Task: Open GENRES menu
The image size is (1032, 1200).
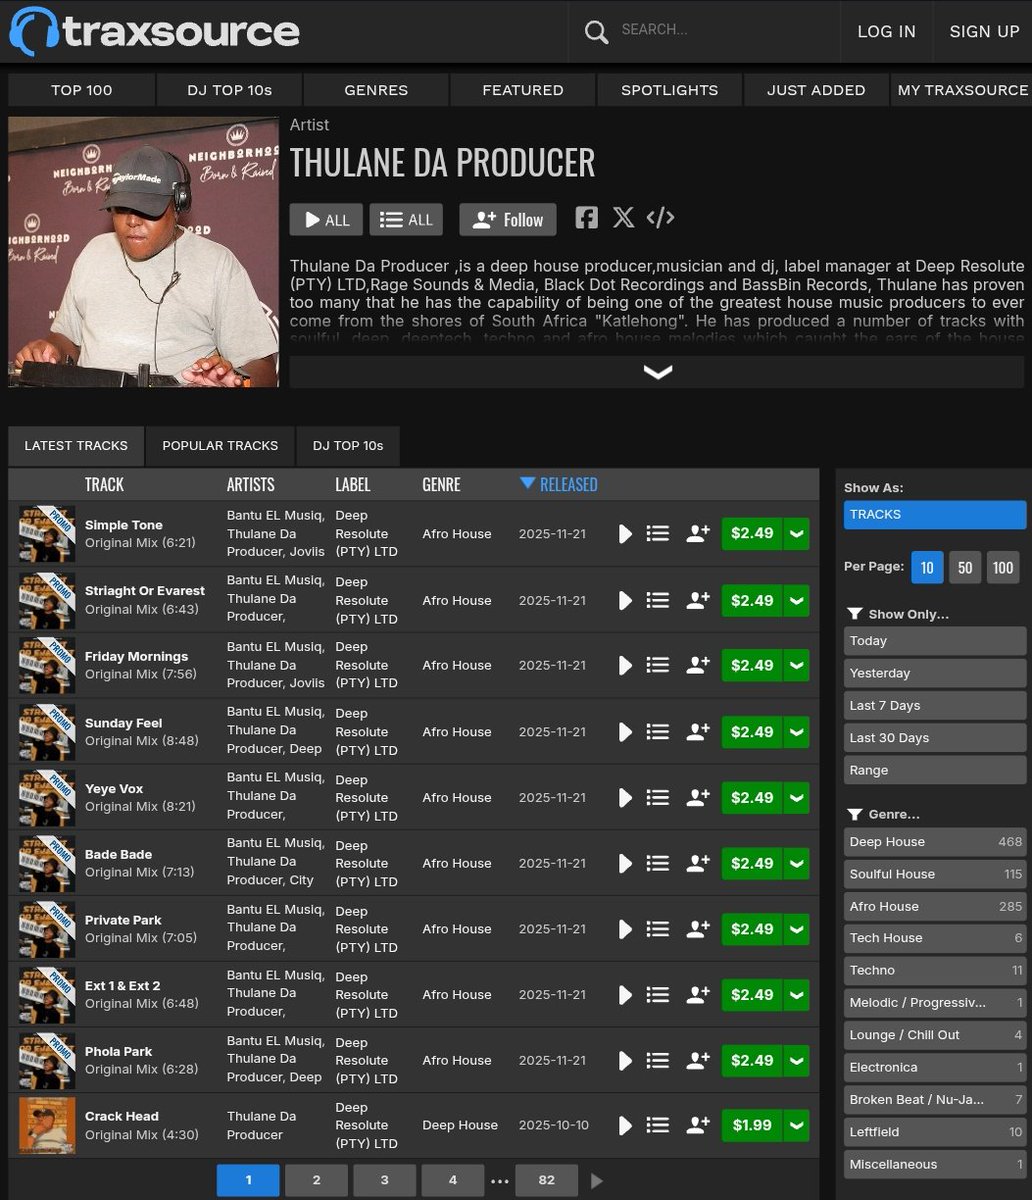Action: coord(376,90)
